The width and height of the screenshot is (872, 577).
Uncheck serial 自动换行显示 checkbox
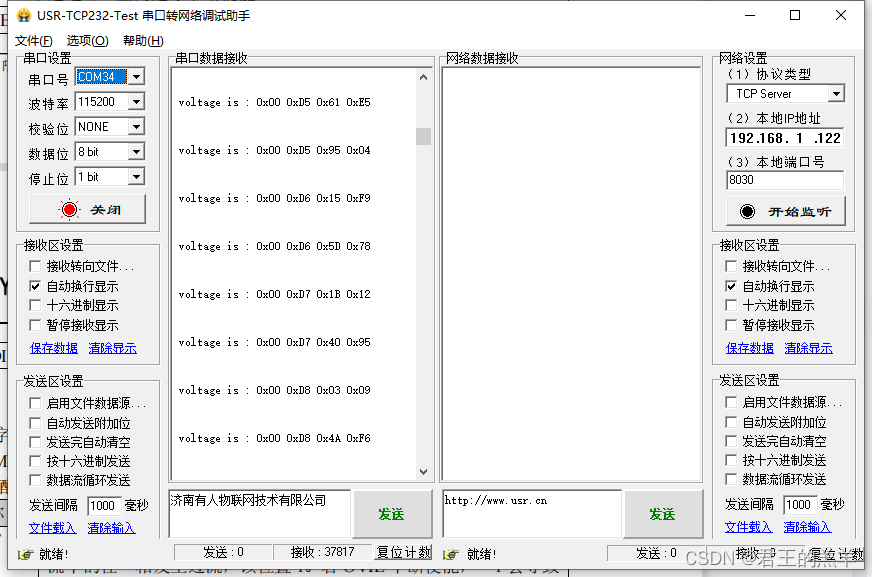point(35,286)
